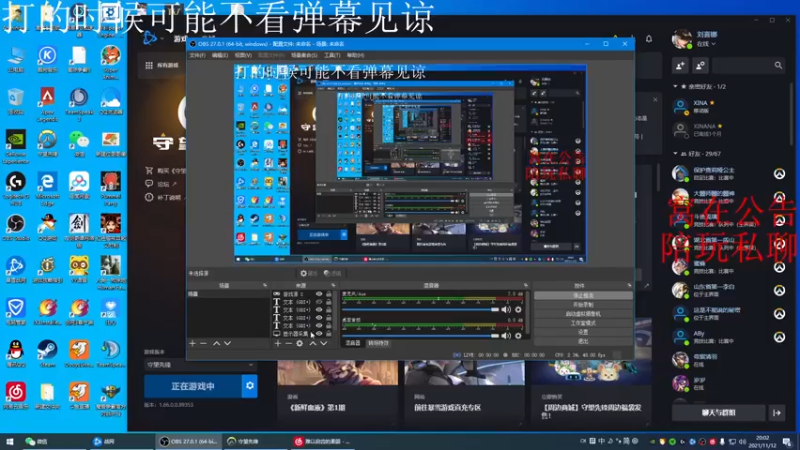
Task: Toggle lock on game capture source
Action: point(329,294)
